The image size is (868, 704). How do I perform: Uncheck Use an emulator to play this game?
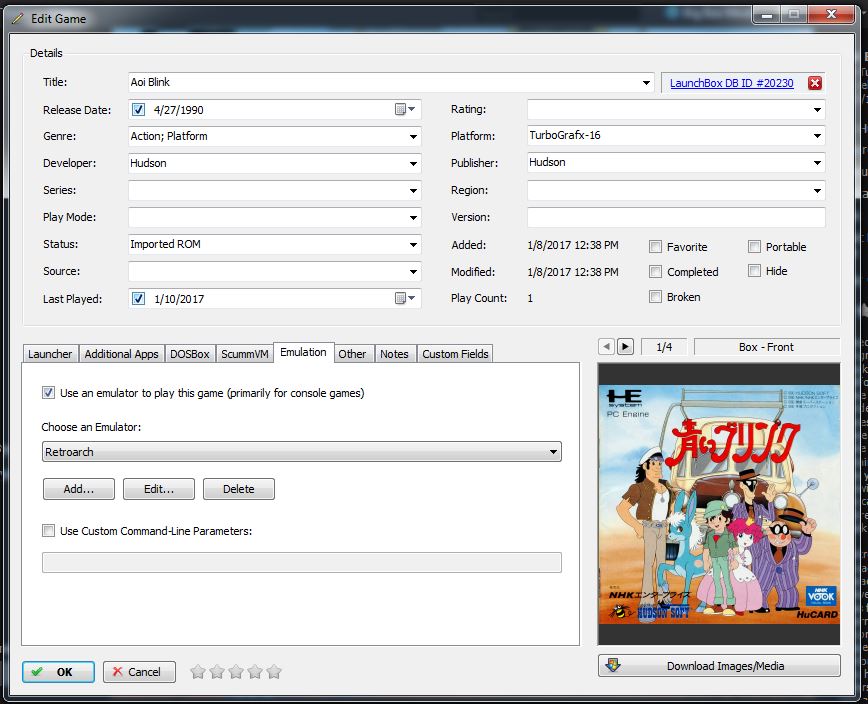pyautogui.click(x=49, y=393)
